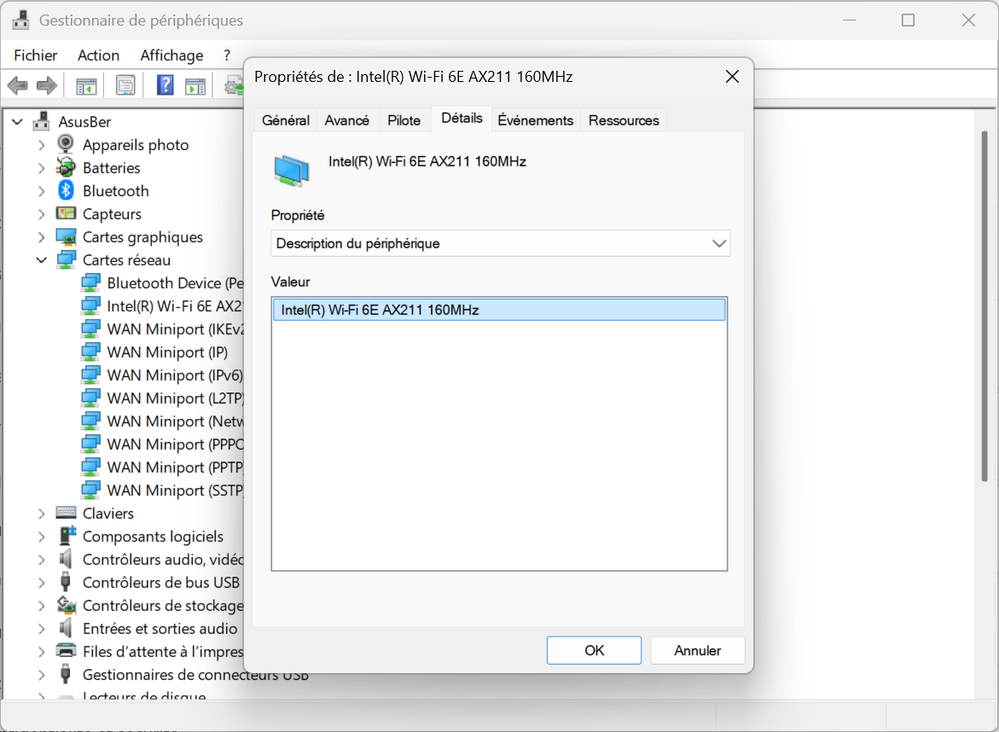Expand the Bluetooth category
This screenshot has width=999, height=732.
(41, 190)
